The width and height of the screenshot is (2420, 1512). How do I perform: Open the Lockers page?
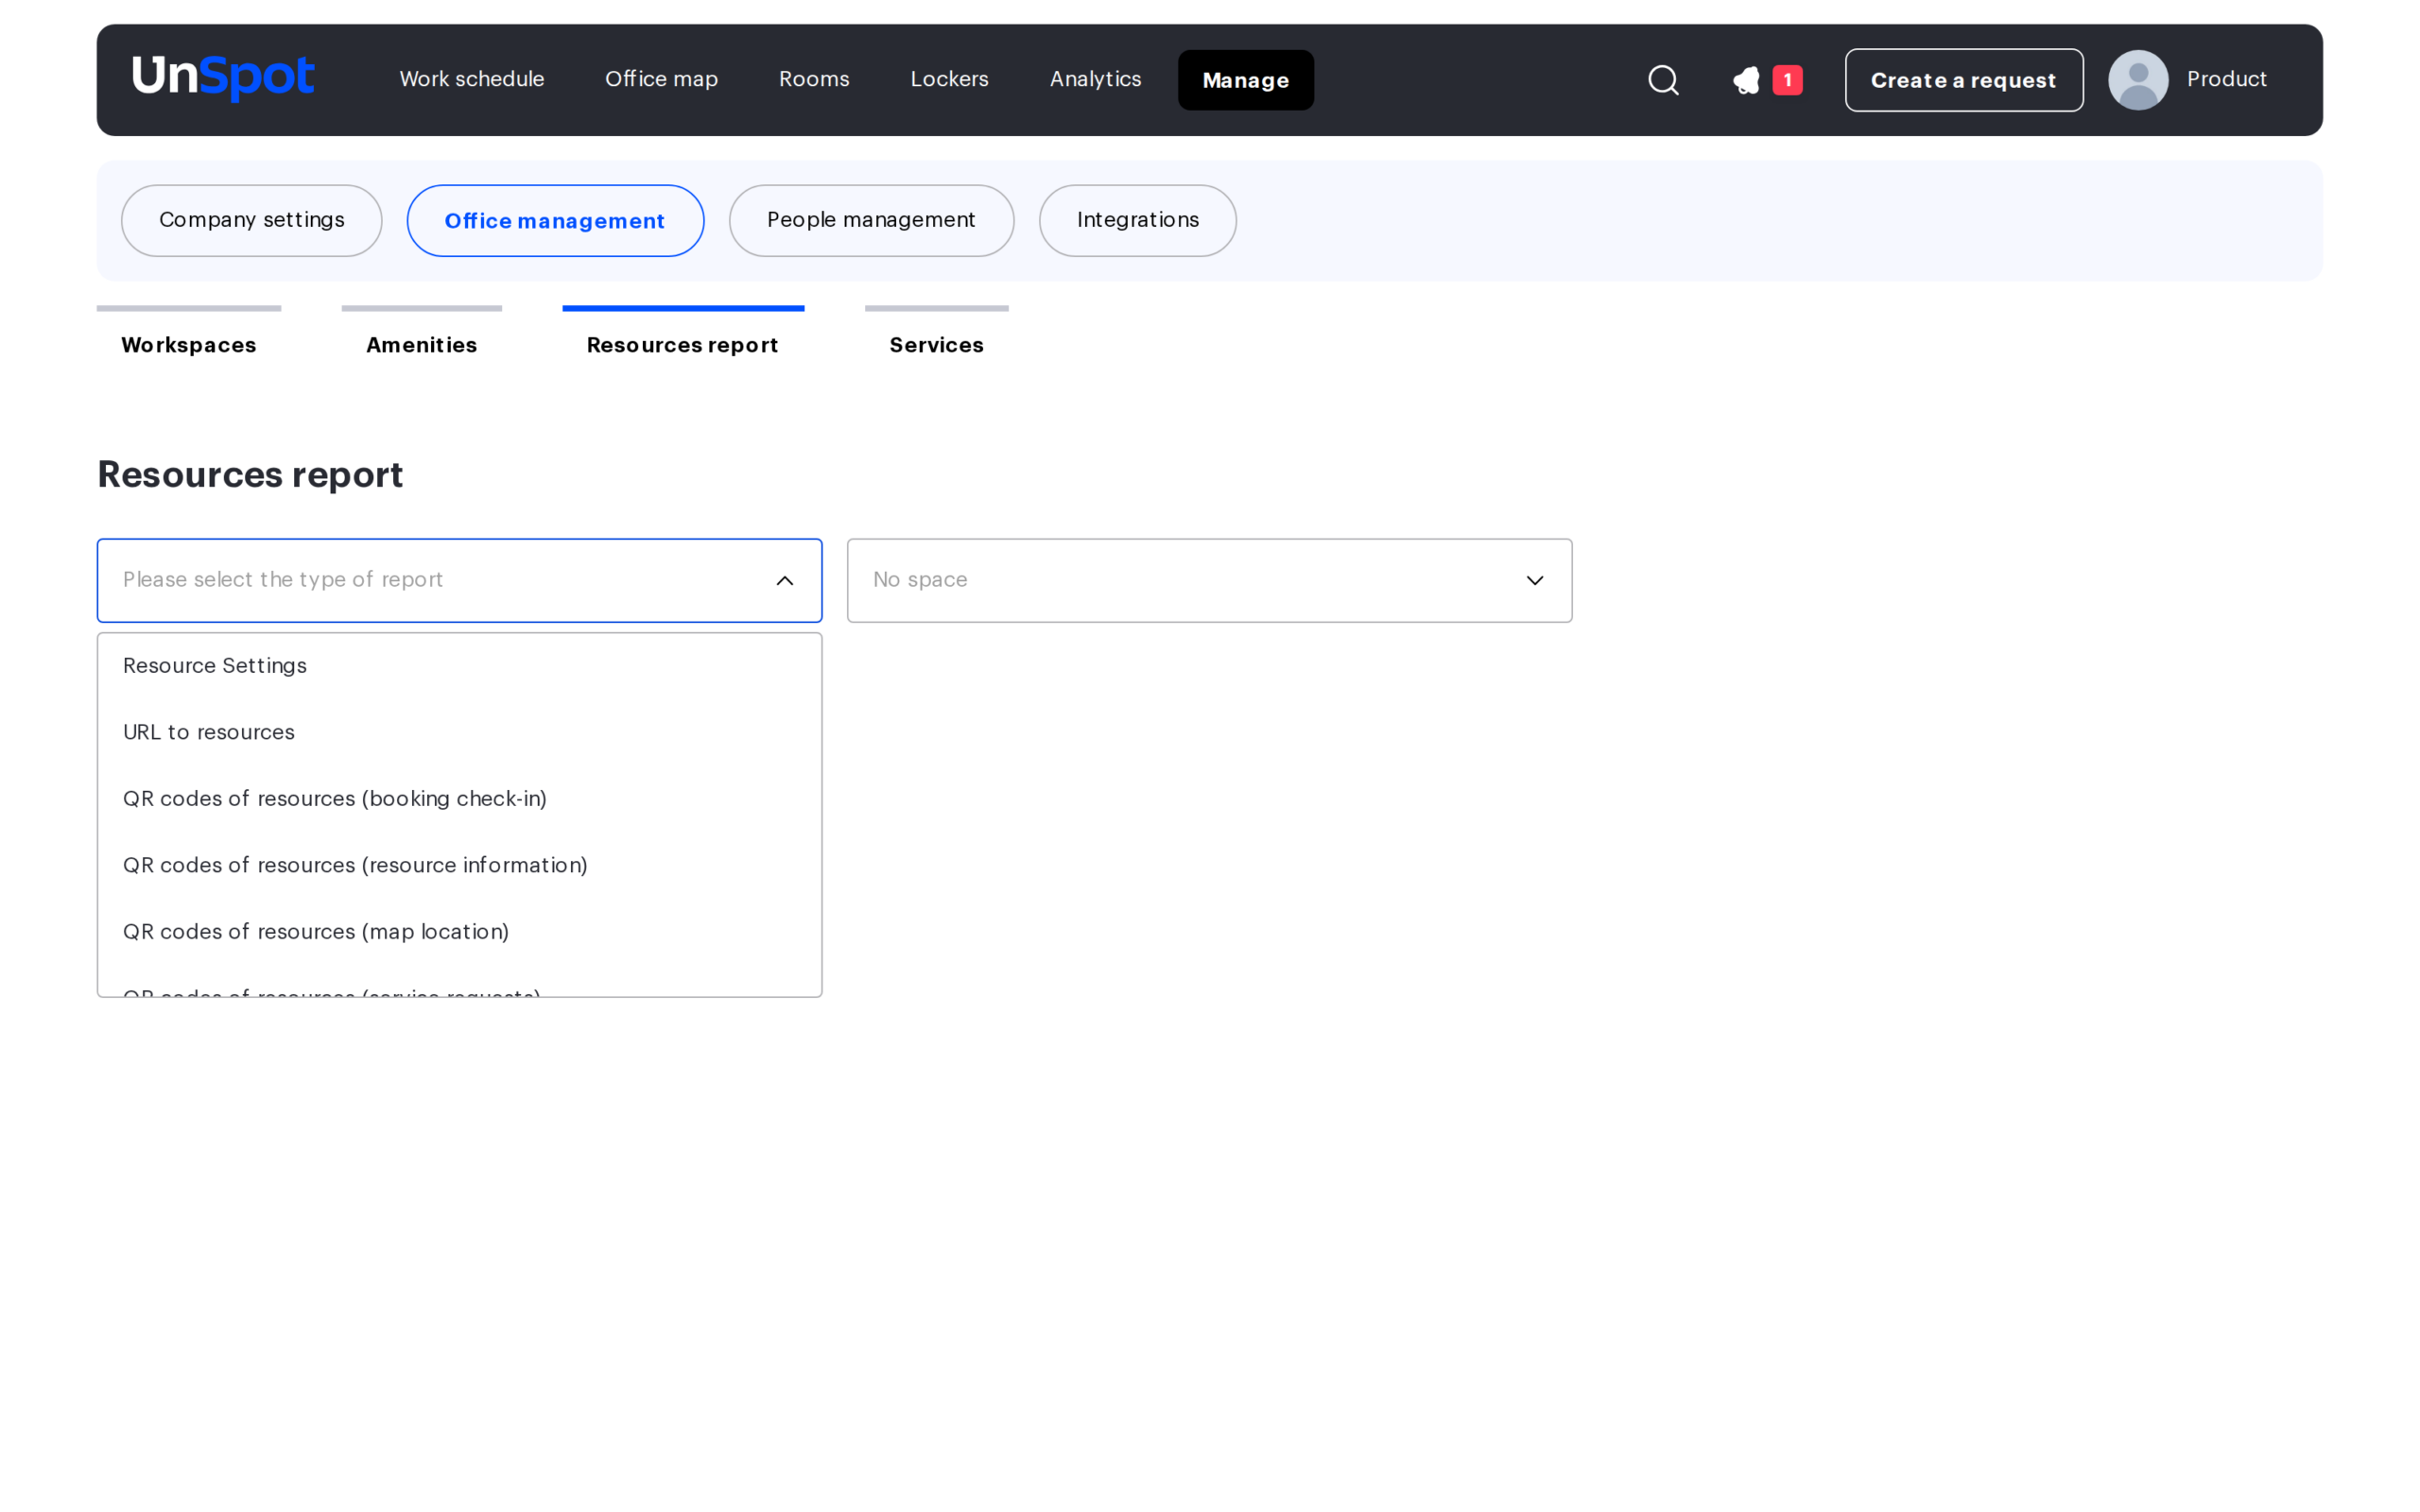(949, 79)
